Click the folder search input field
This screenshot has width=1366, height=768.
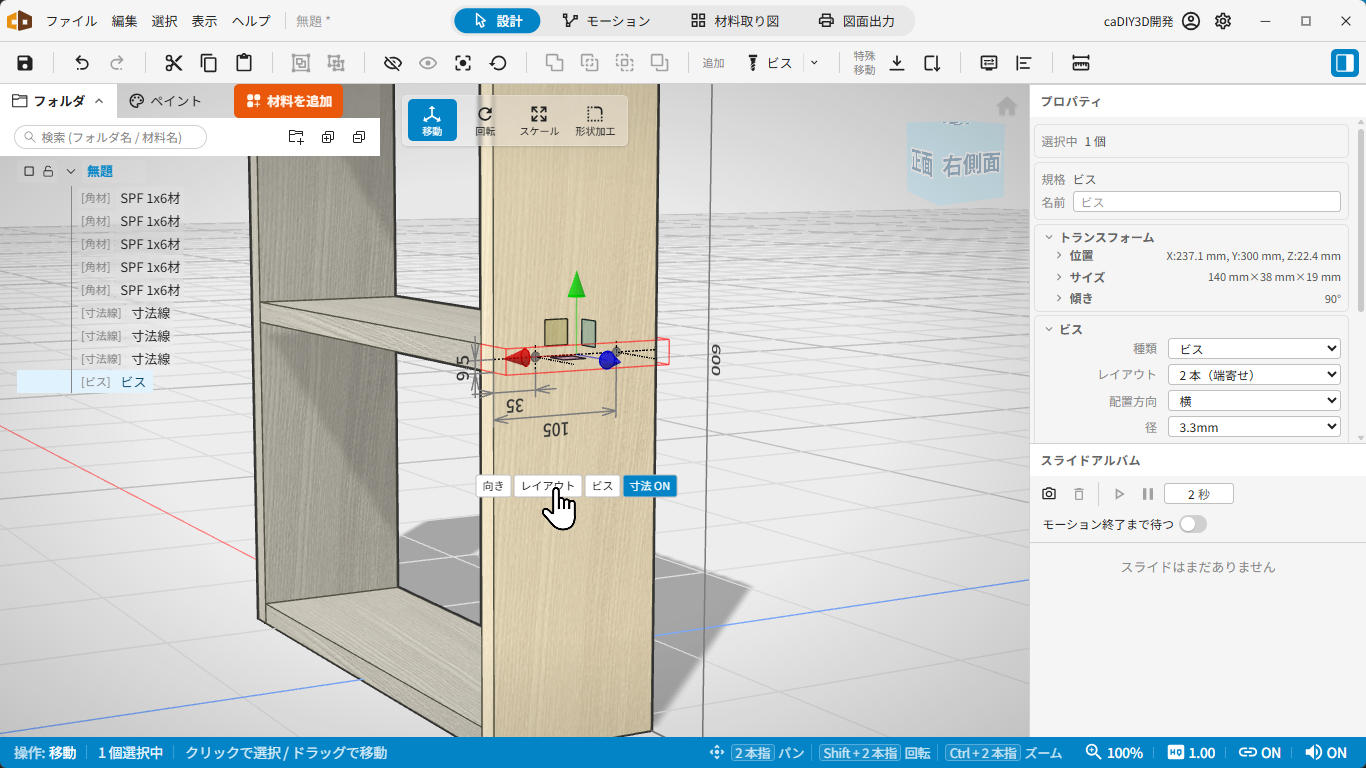[110, 137]
